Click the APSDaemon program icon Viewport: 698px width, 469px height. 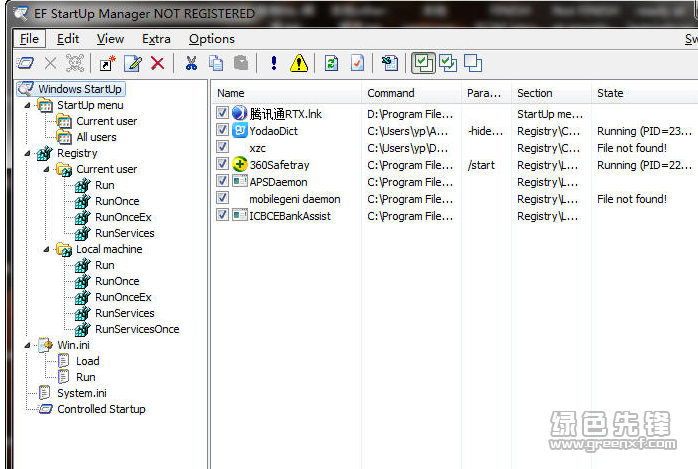tap(240, 181)
